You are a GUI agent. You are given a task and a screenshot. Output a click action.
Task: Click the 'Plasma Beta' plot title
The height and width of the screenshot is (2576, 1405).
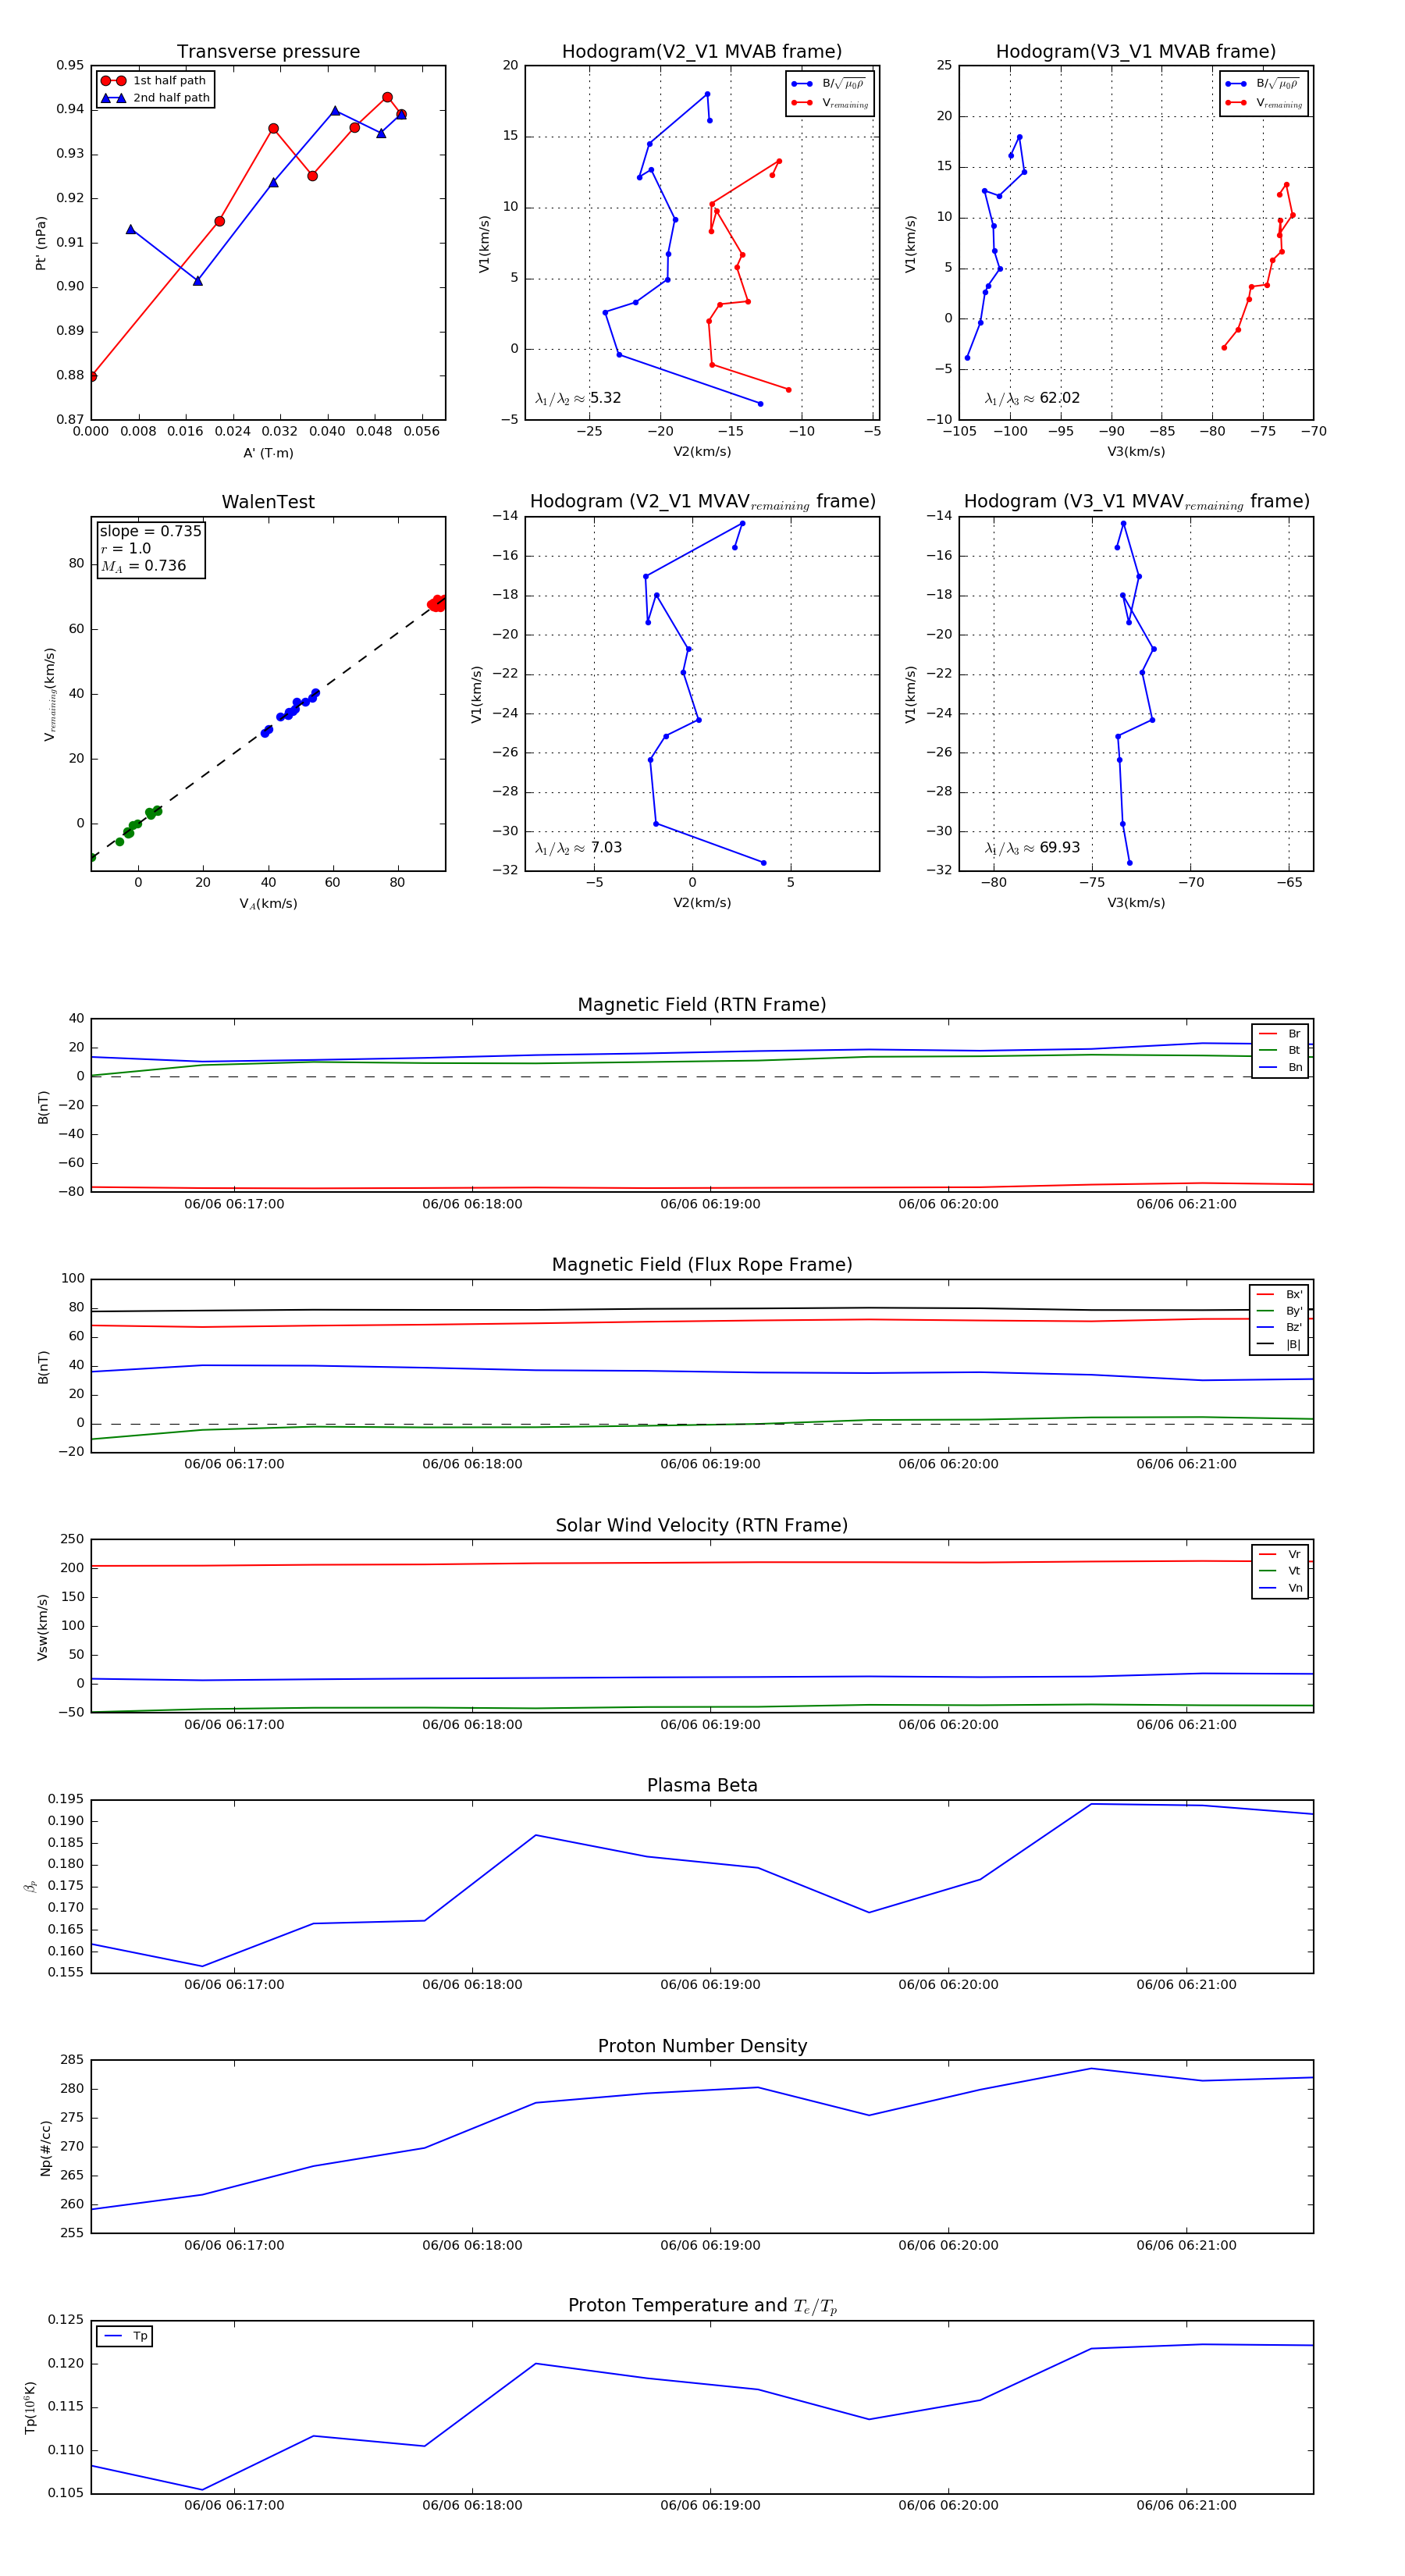click(702, 1786)
